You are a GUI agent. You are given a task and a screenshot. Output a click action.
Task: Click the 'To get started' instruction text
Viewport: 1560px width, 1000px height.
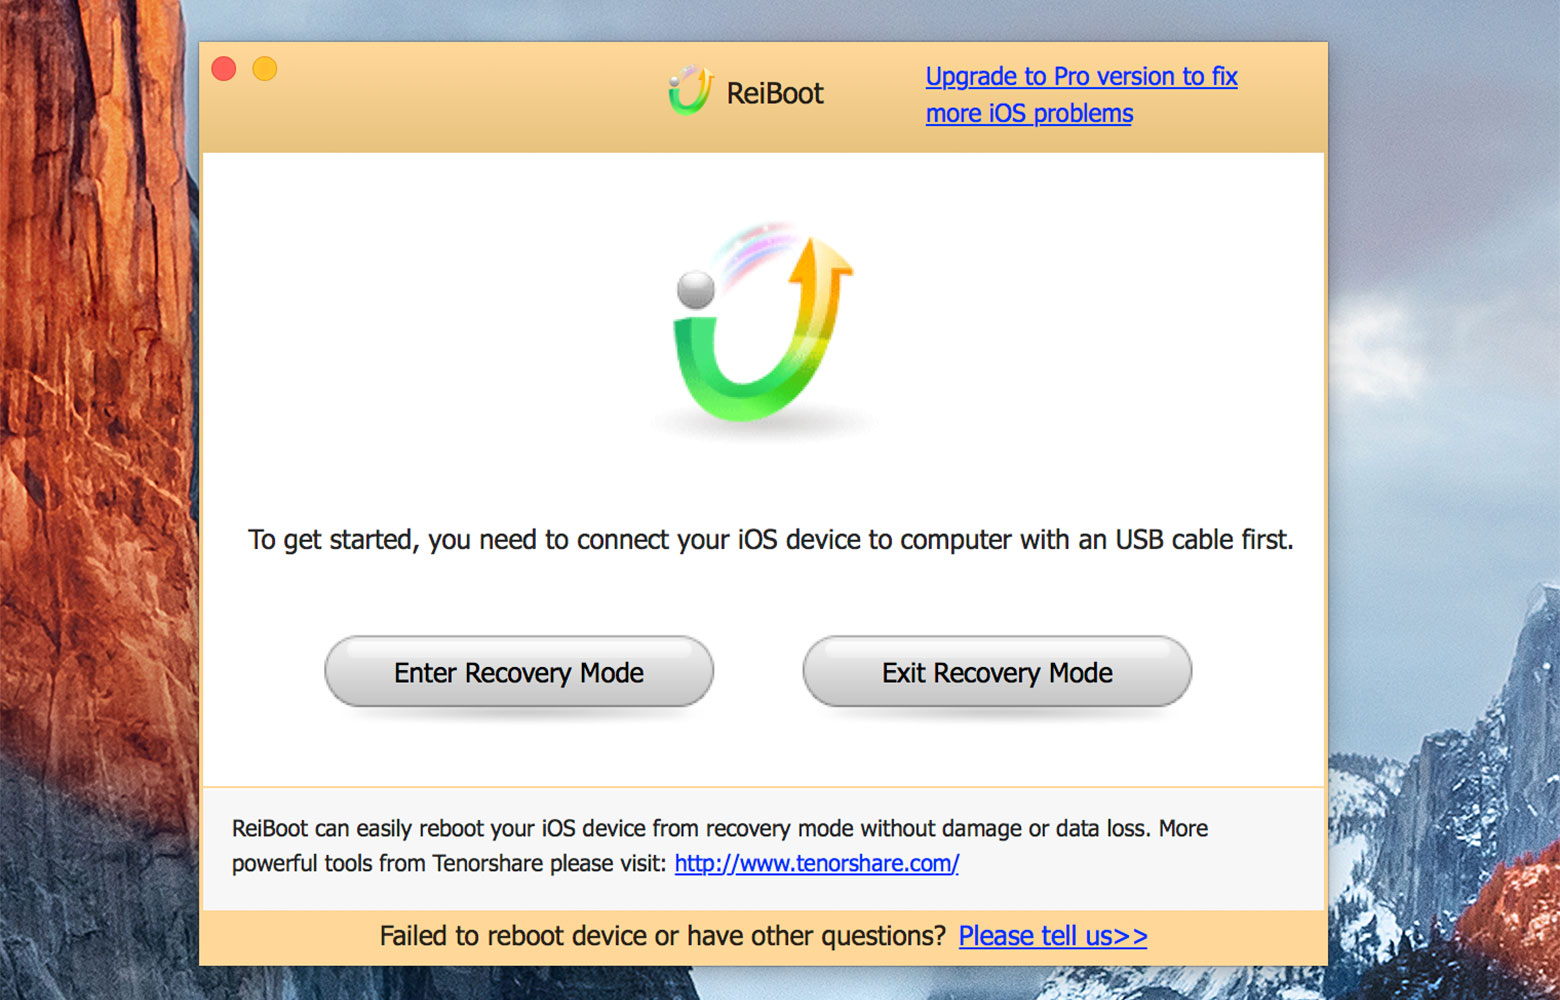(x=770, y=540)
